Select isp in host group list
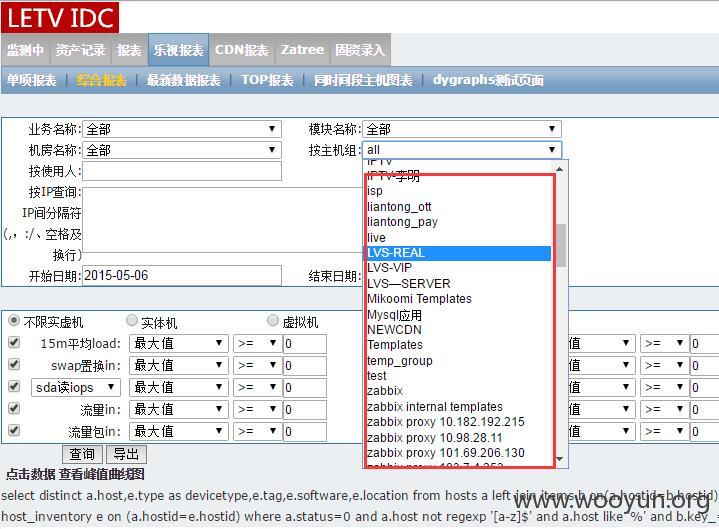719x529 pixels. [459, 191]
